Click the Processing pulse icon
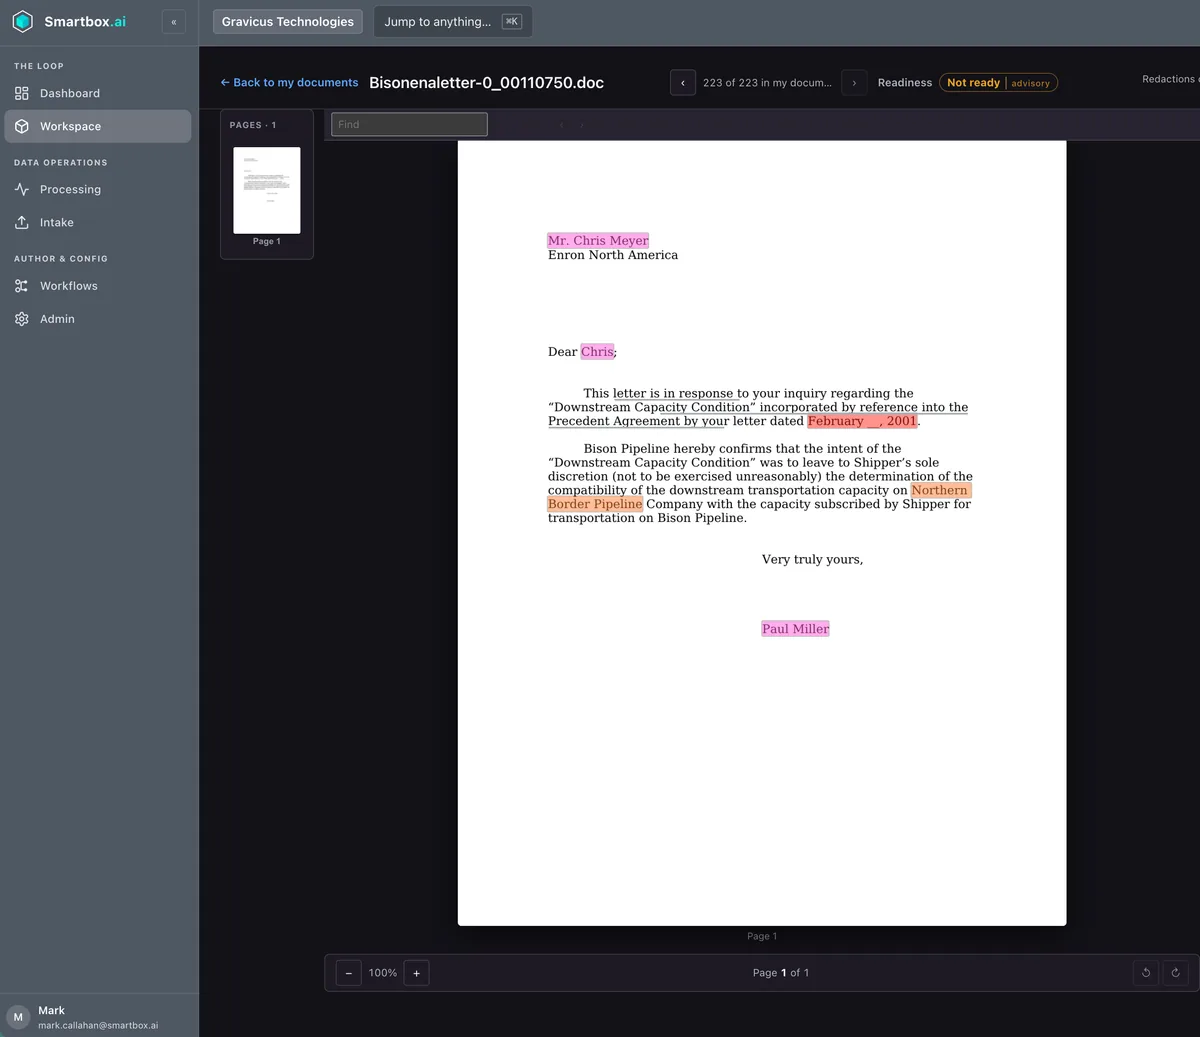This screenshot has width=1200, height=1037. (22, 189)
